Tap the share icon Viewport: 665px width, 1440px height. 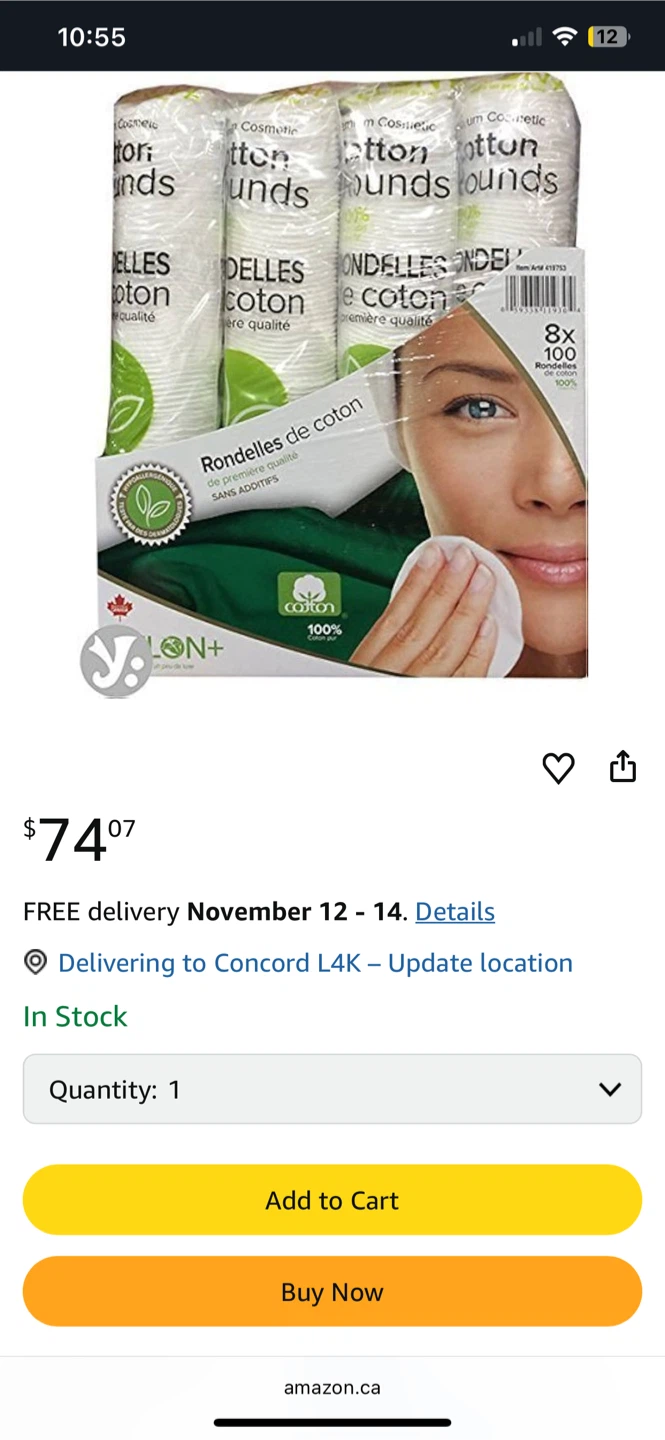coord(623,766)
